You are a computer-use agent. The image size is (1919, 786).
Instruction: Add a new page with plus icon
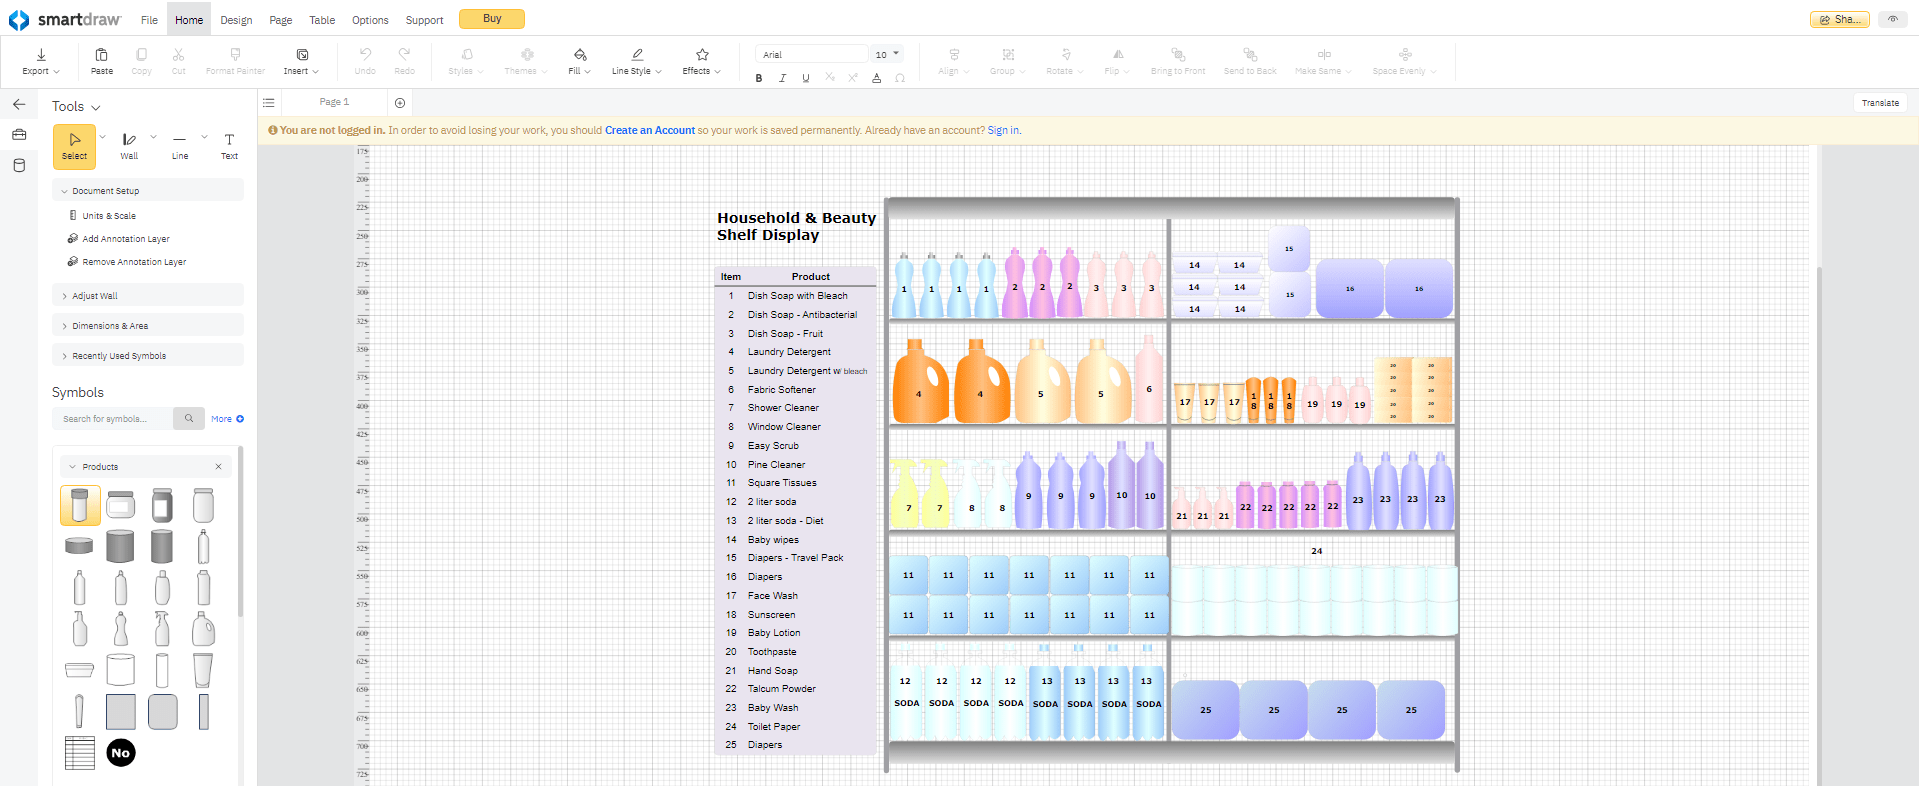tap(400, 103)
